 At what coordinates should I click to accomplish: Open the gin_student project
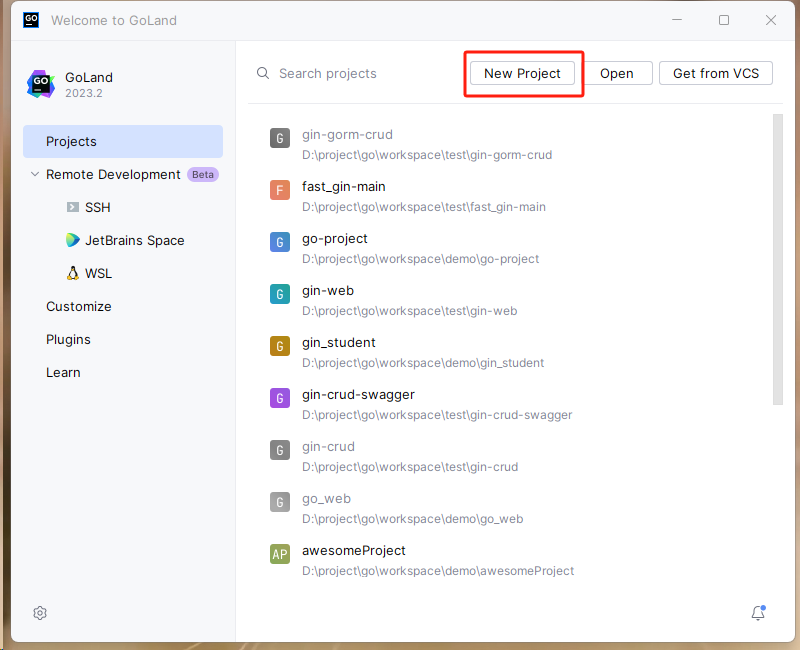[x=510, y=353]
